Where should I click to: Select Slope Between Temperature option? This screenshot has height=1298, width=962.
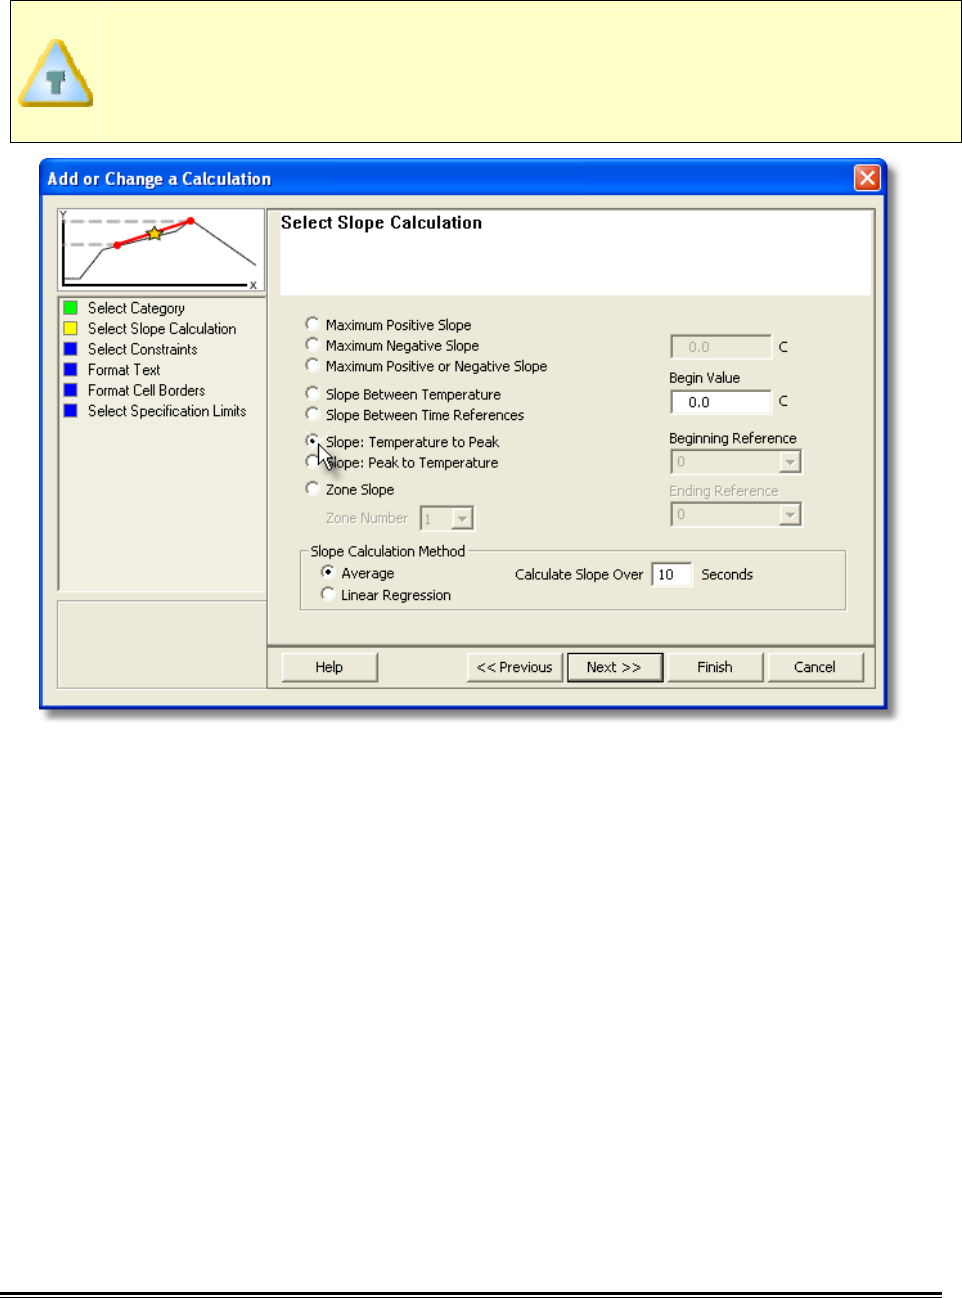pos(312,394)
